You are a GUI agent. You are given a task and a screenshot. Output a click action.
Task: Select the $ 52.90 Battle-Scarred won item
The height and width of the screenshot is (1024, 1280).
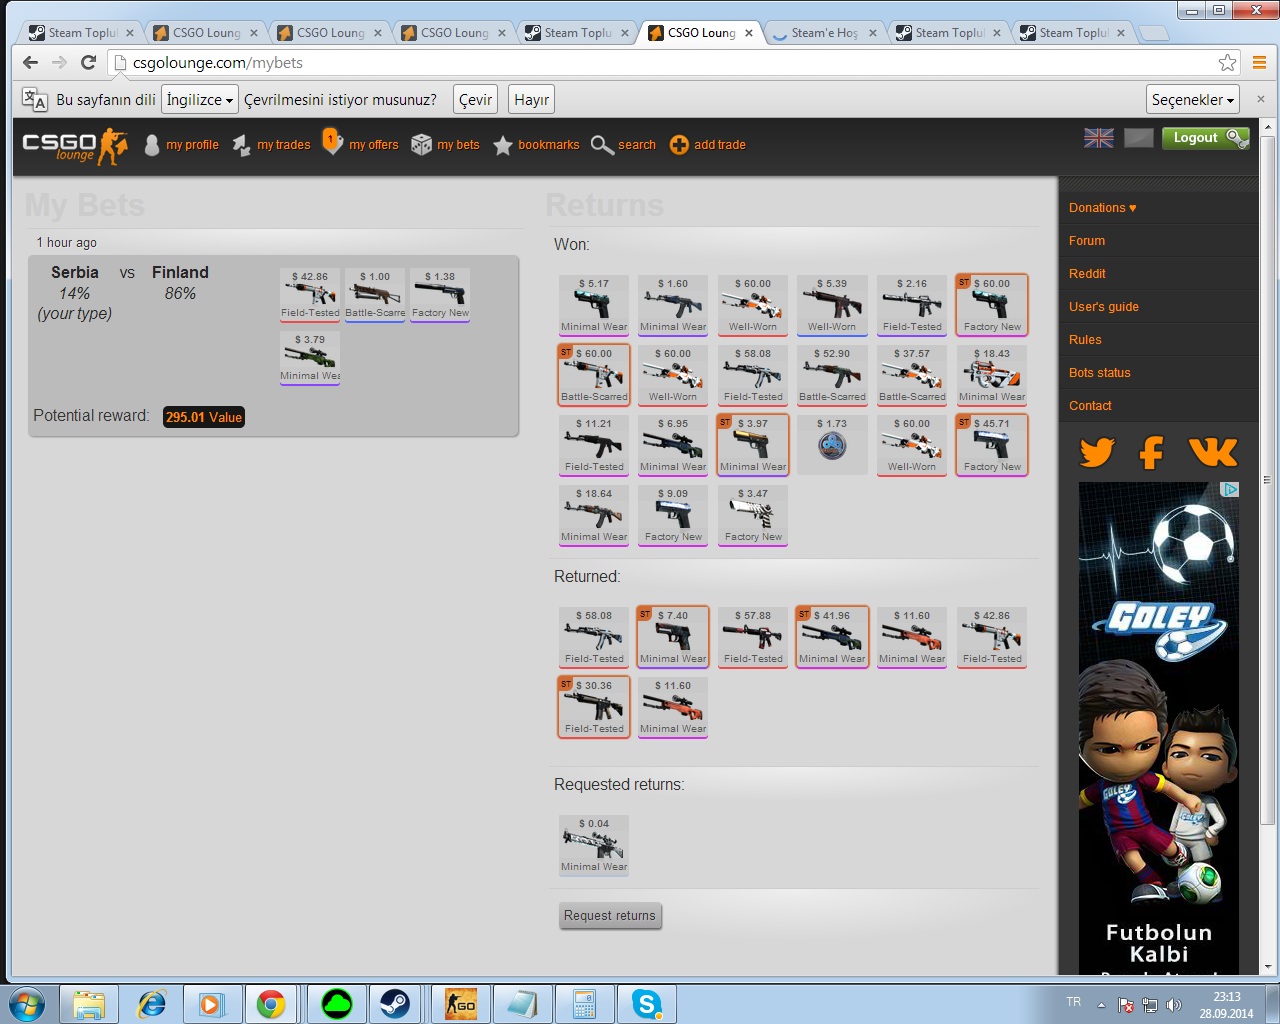coord(832,375)
